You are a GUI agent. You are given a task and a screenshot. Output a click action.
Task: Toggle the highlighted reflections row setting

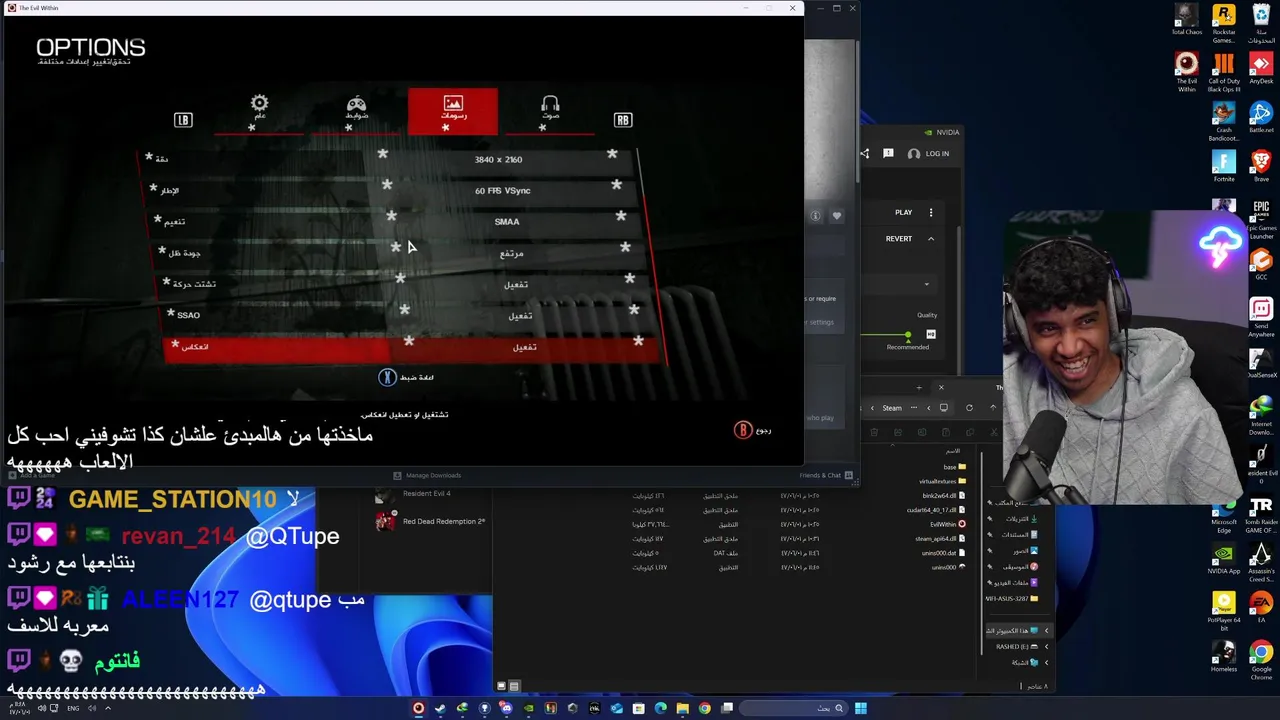pyautogui.click(x=410, y=346)
